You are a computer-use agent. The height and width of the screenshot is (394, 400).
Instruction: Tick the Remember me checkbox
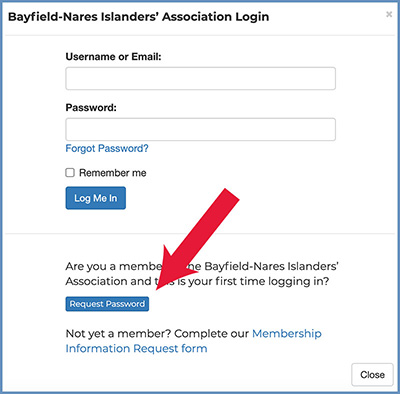click(x=70, y=172)
